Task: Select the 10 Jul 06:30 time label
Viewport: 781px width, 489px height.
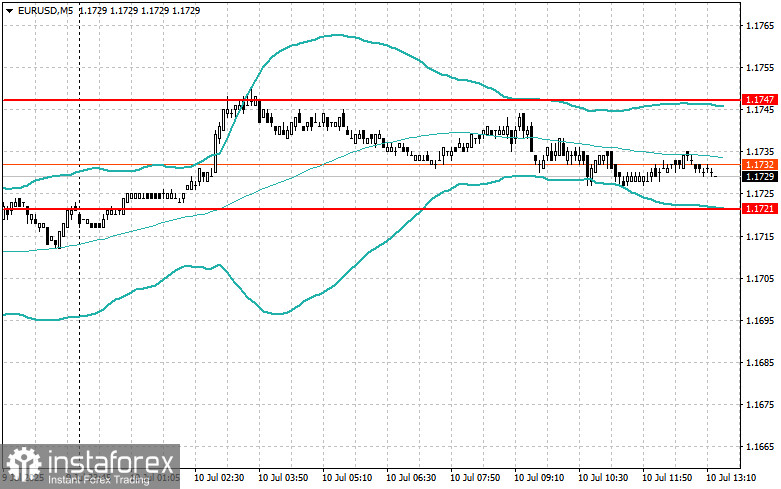Action: tap(411, 478)
